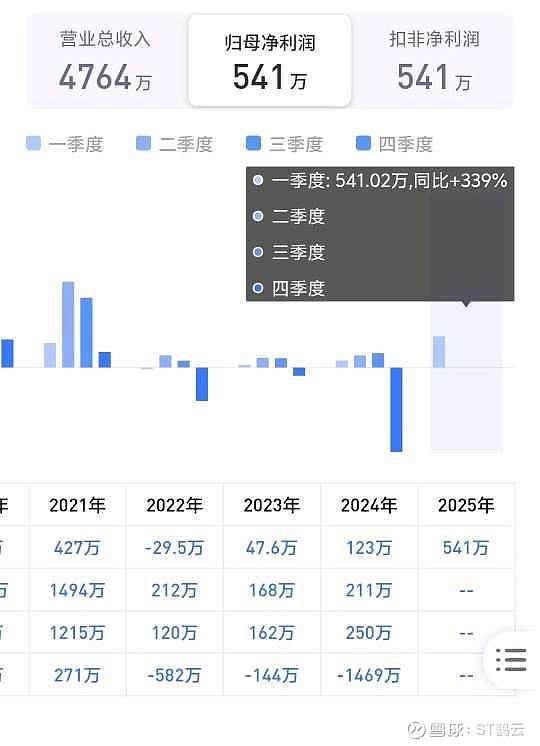
Task: Open the floating list menu icon
Action: (x=511, y=659)
